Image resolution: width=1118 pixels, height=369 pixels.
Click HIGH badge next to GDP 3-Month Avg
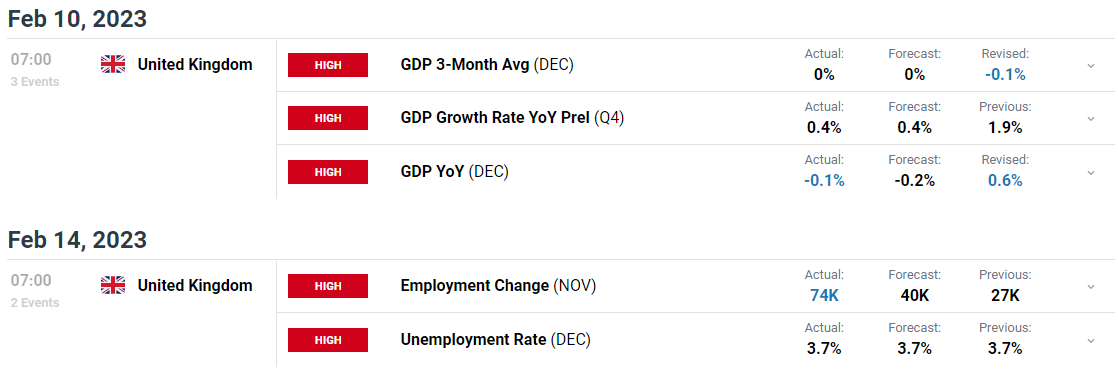[x=328, y=65]
